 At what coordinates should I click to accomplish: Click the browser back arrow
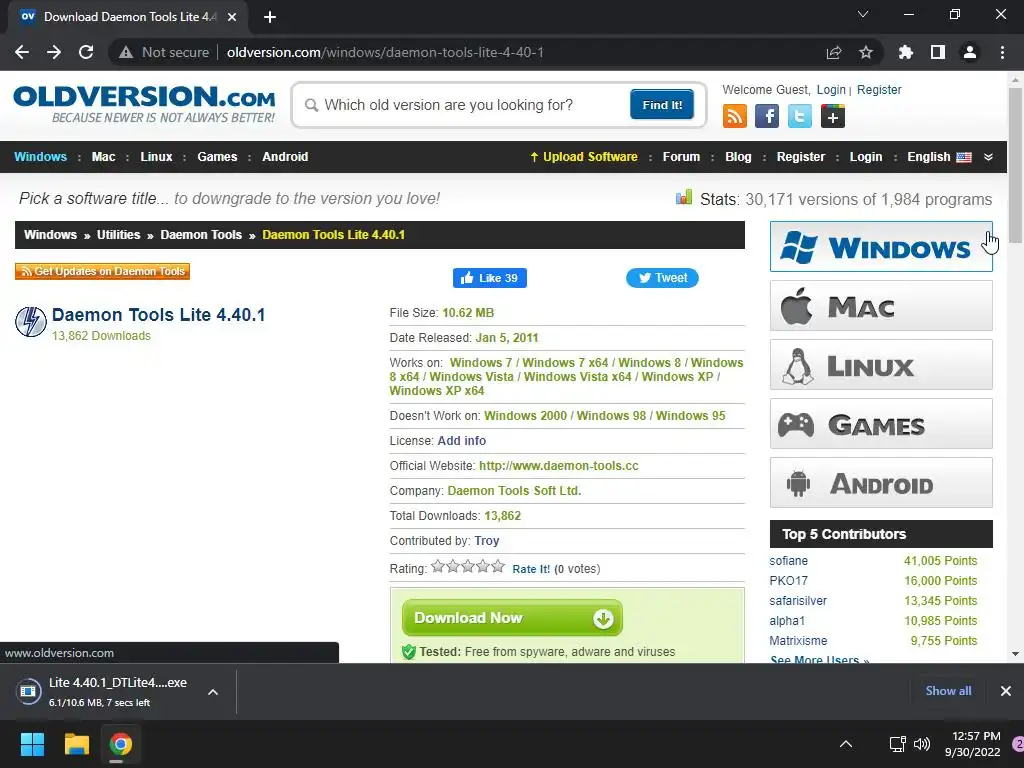22,52
